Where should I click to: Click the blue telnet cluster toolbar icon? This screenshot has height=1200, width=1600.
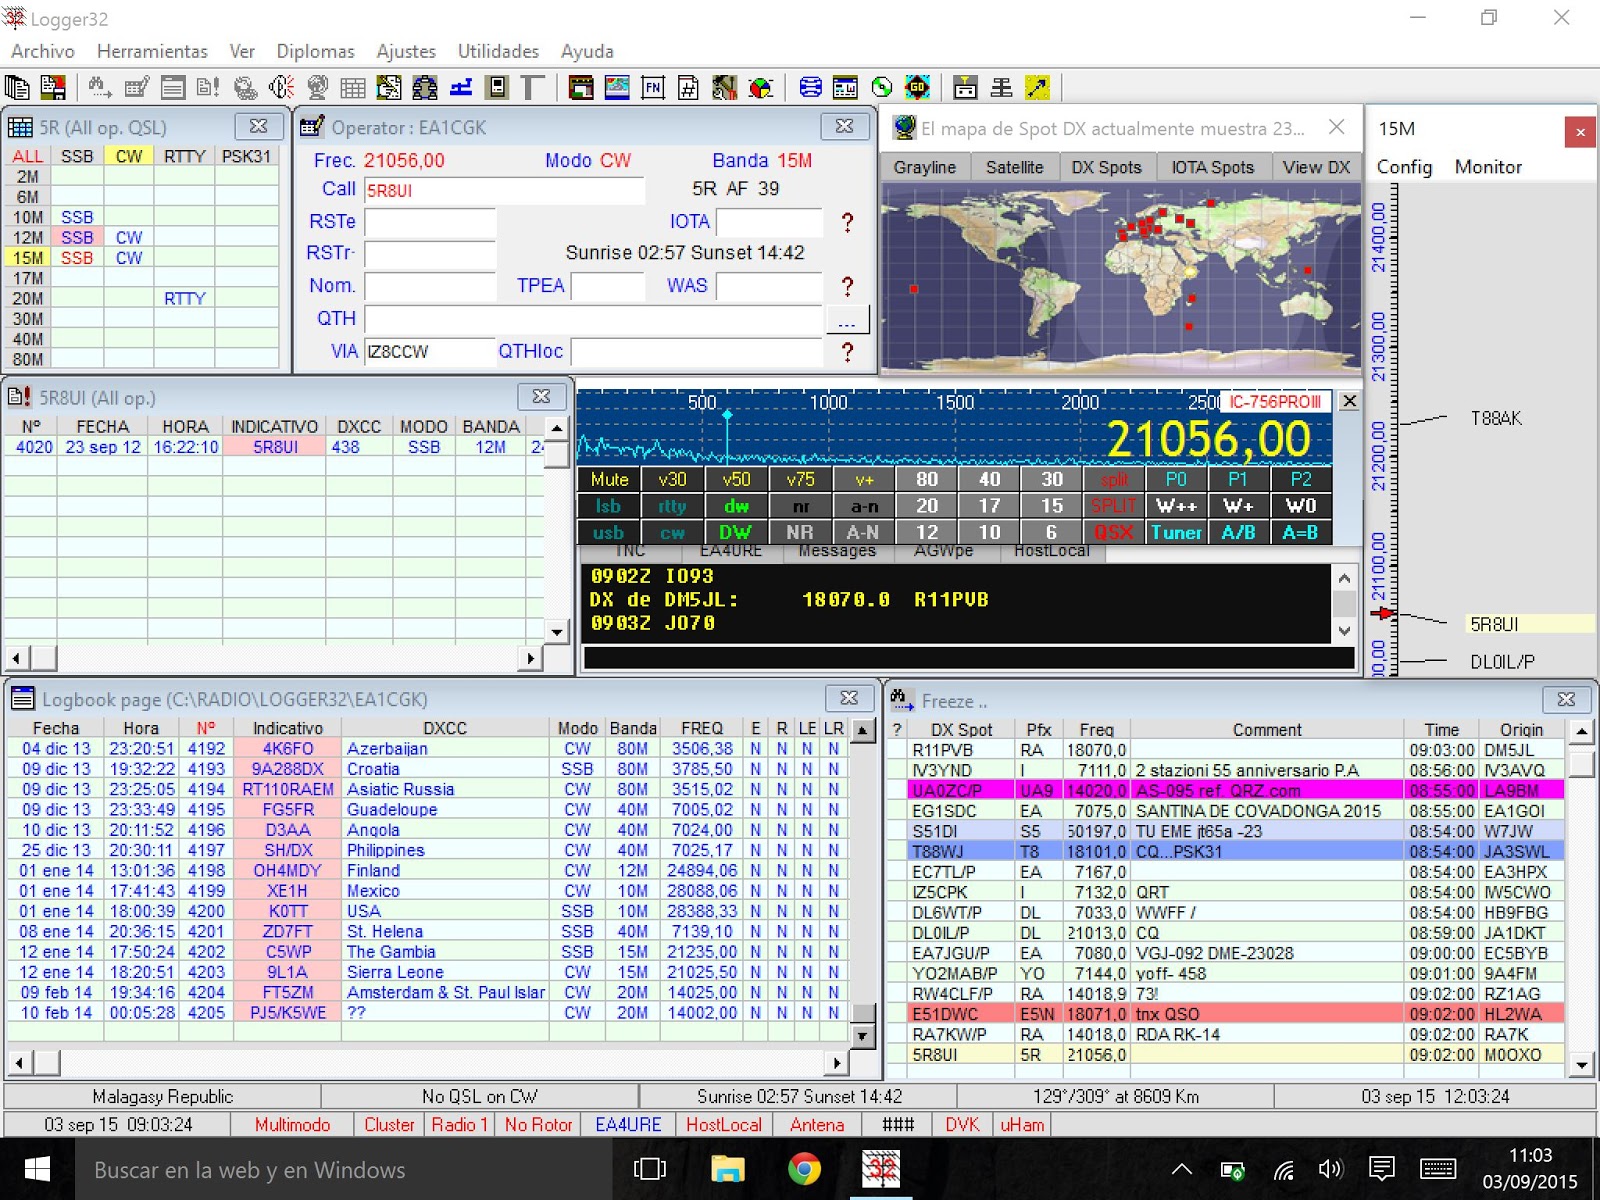(x=810, y=88)
